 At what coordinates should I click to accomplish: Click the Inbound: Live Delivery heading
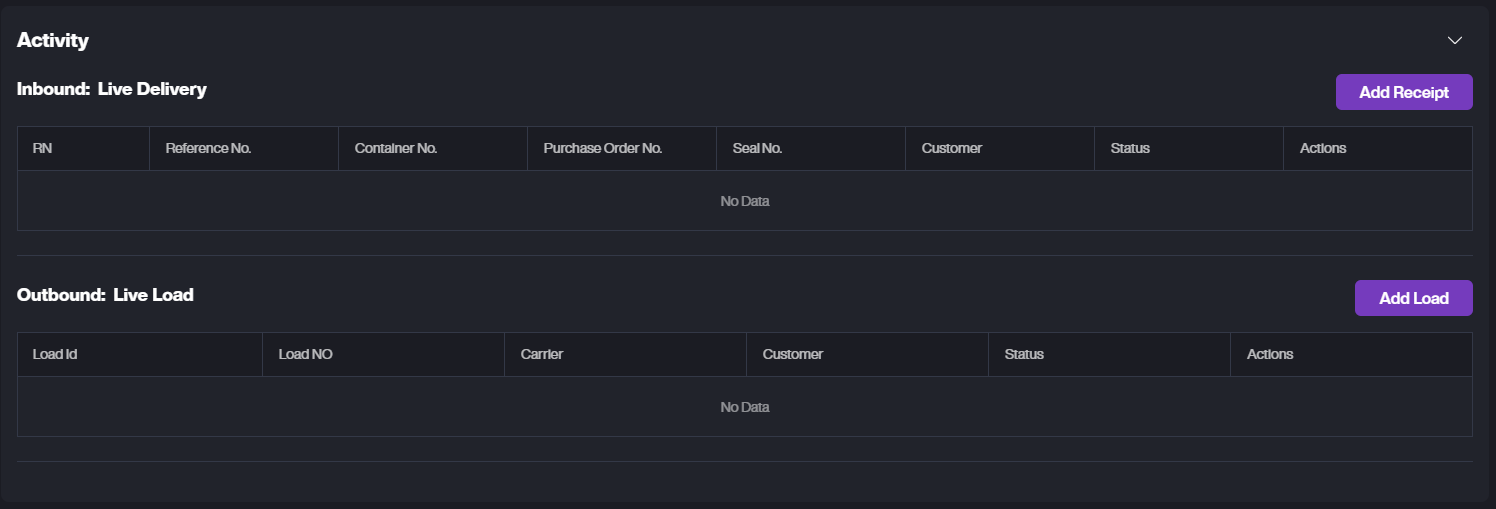click(112, 89)
